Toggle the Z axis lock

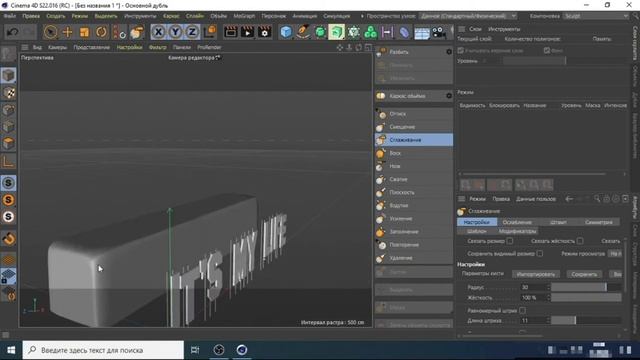pos(192,32)
